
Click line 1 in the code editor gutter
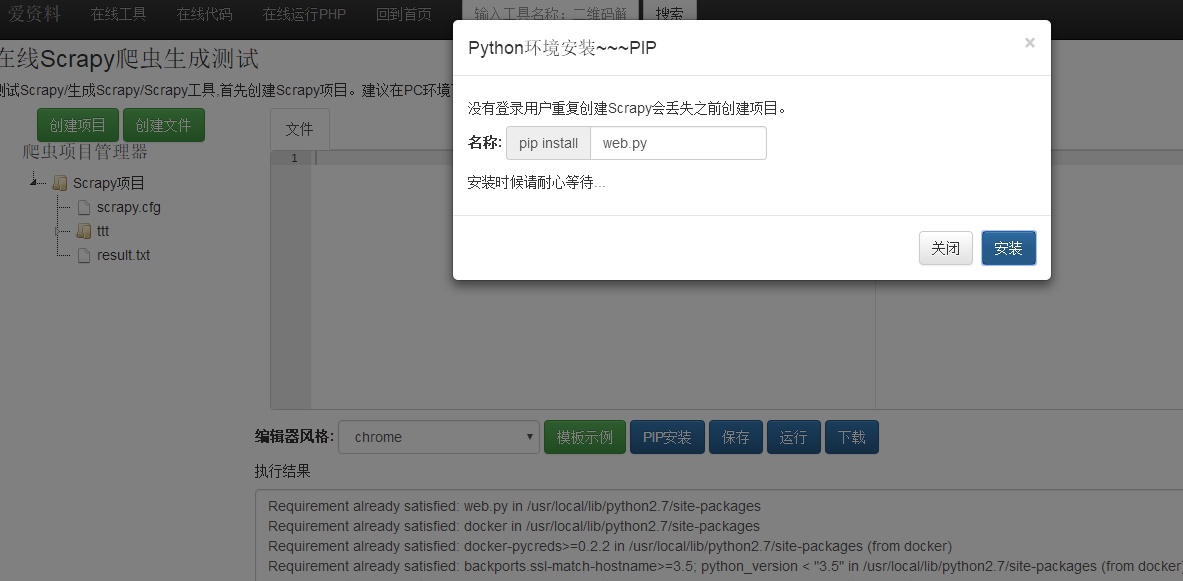[x=294, y=158]
